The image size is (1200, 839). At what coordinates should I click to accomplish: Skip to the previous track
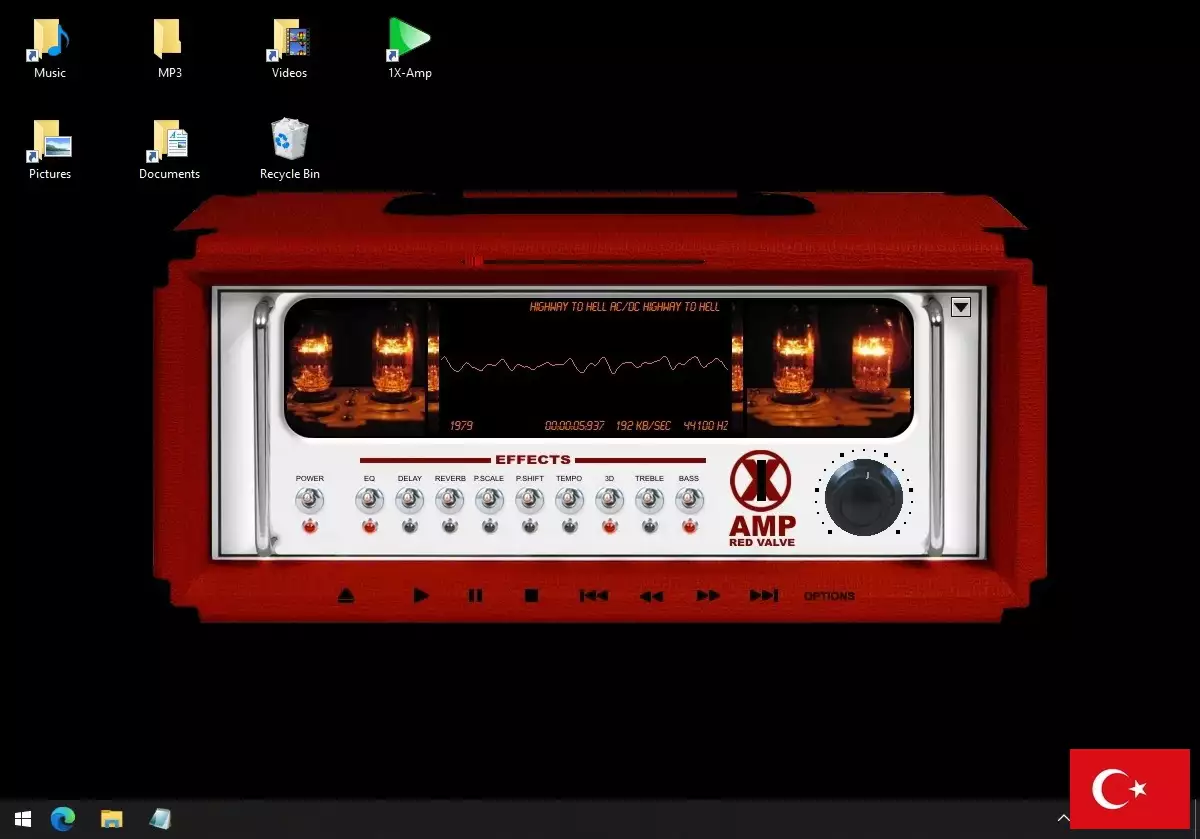593,596
